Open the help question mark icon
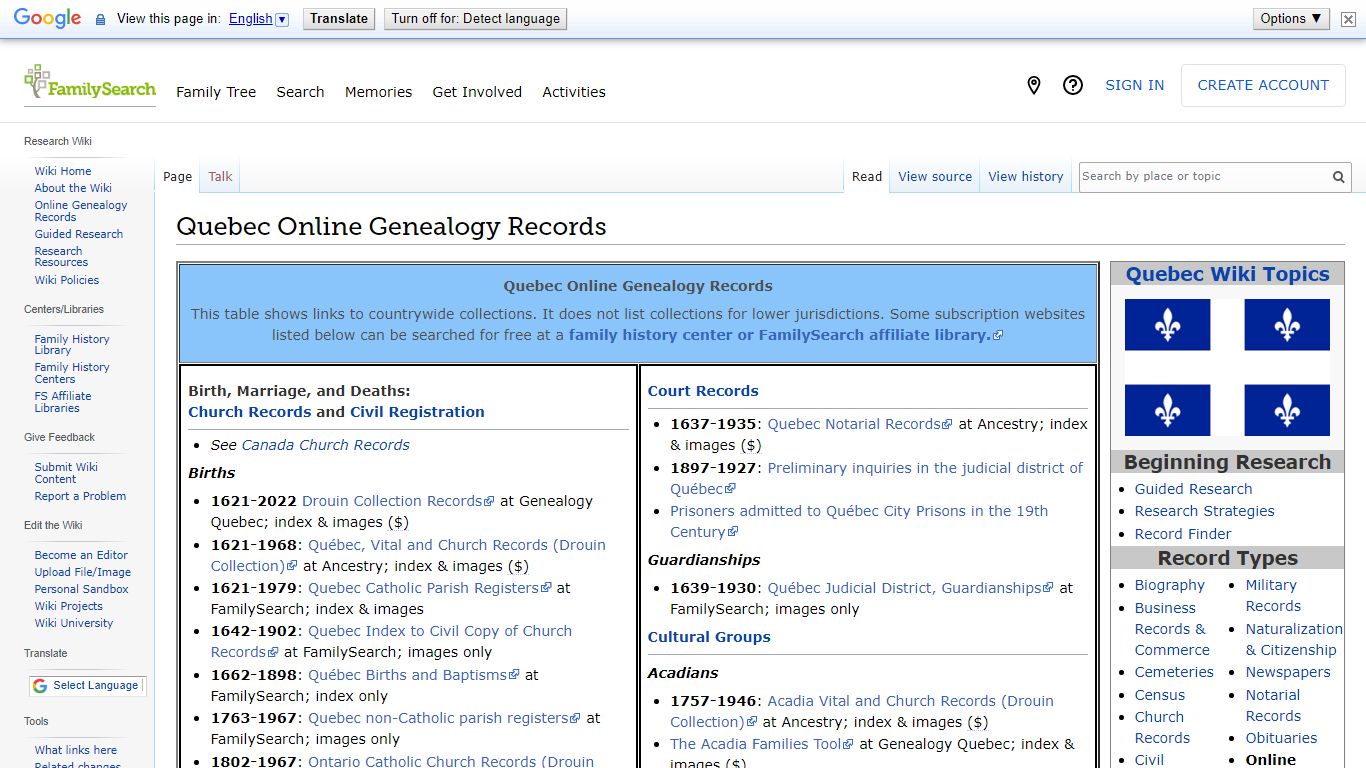Viewport: 1366px width, 768px height. pos(1073,86)
